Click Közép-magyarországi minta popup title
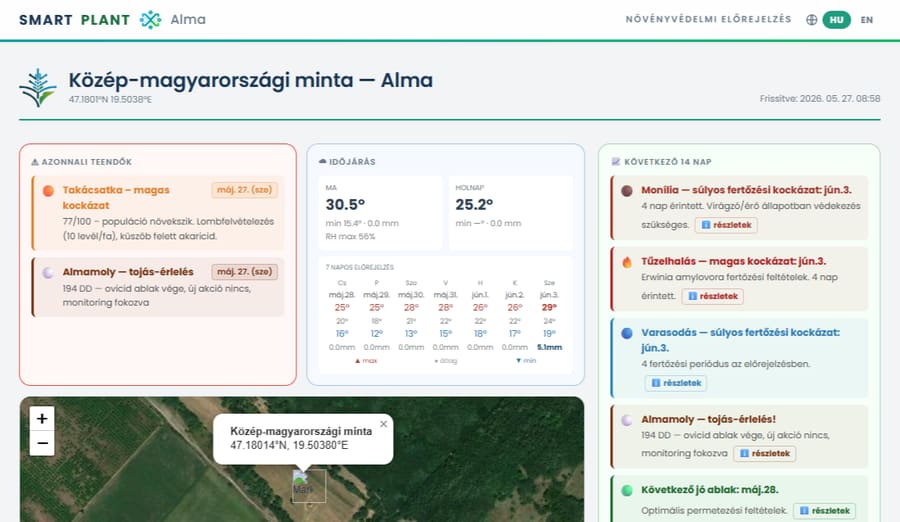 point(301,431)
